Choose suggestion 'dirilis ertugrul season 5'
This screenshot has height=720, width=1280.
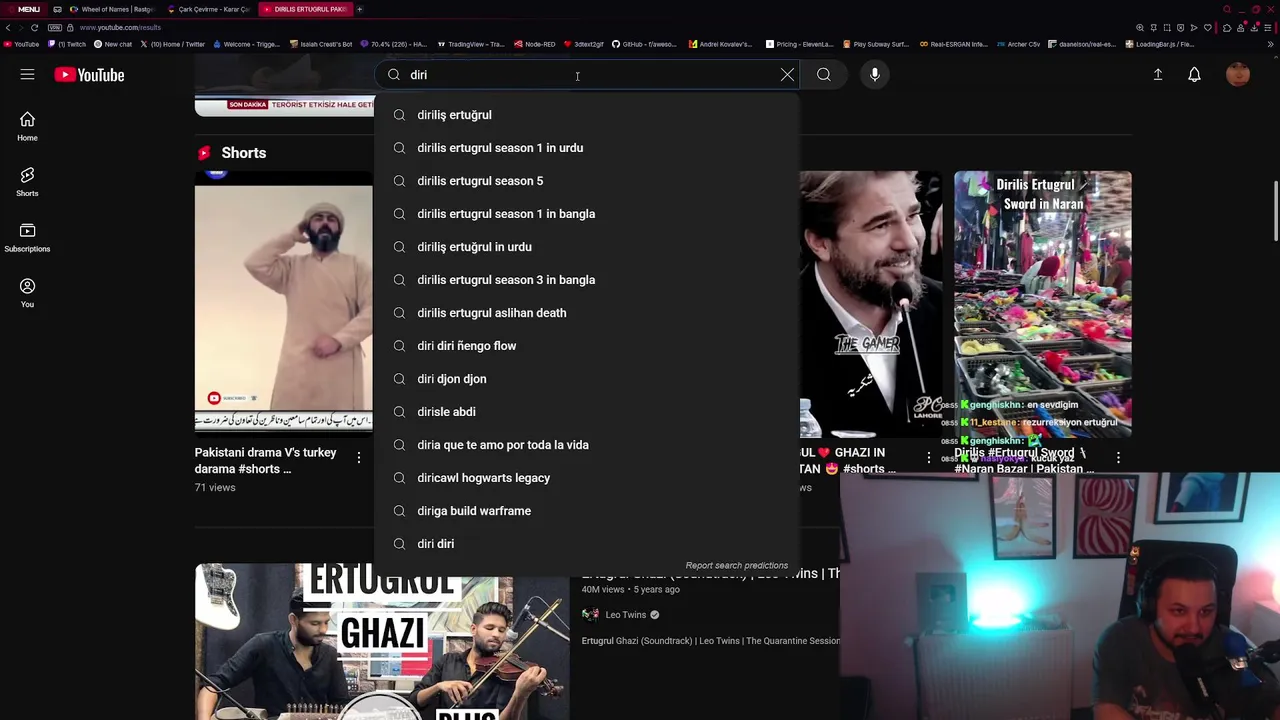pyautogui.click(x=587, y=181)
